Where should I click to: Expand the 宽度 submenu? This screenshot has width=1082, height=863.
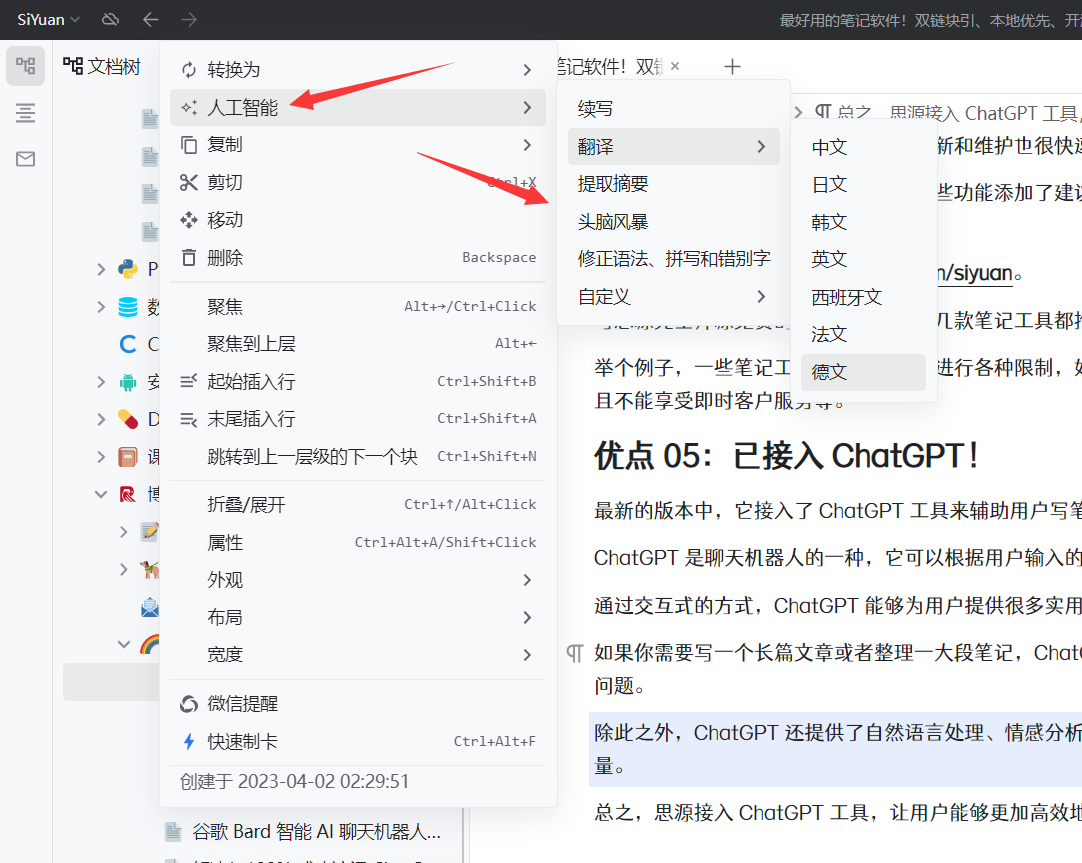pyautogui.click(x=357, y=655)
